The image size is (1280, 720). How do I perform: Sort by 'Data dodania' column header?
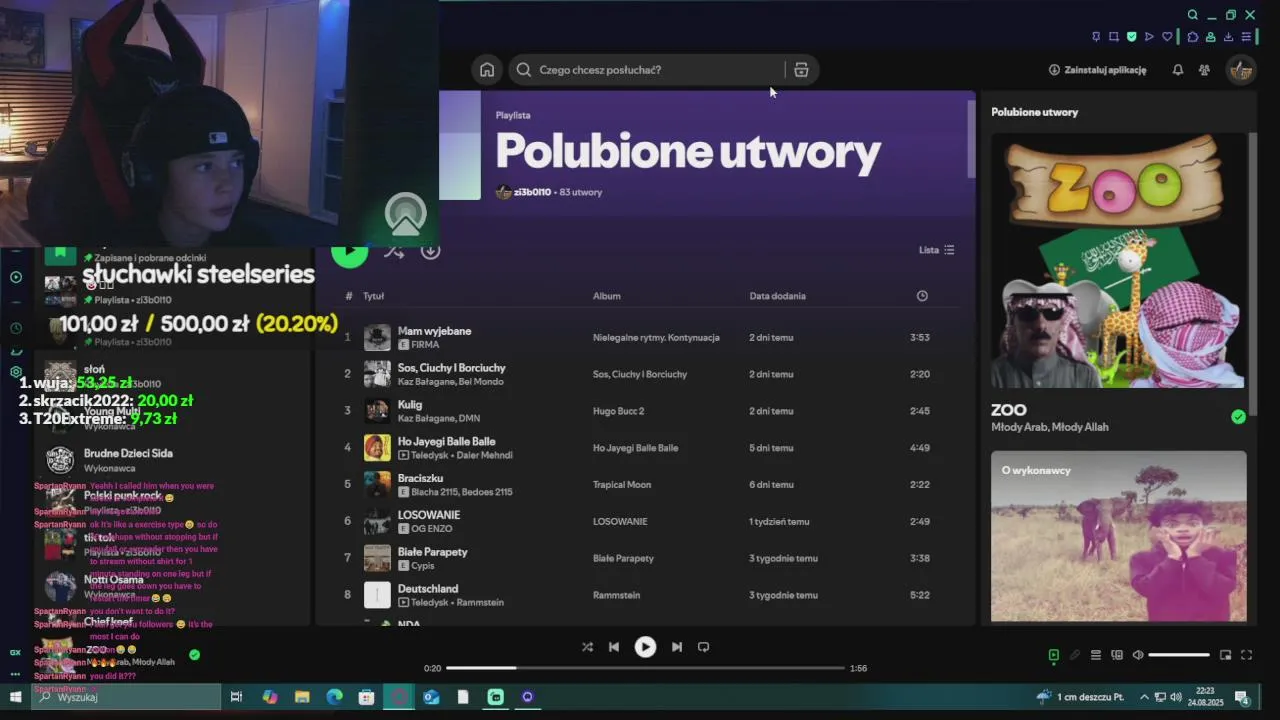point(777,296)
